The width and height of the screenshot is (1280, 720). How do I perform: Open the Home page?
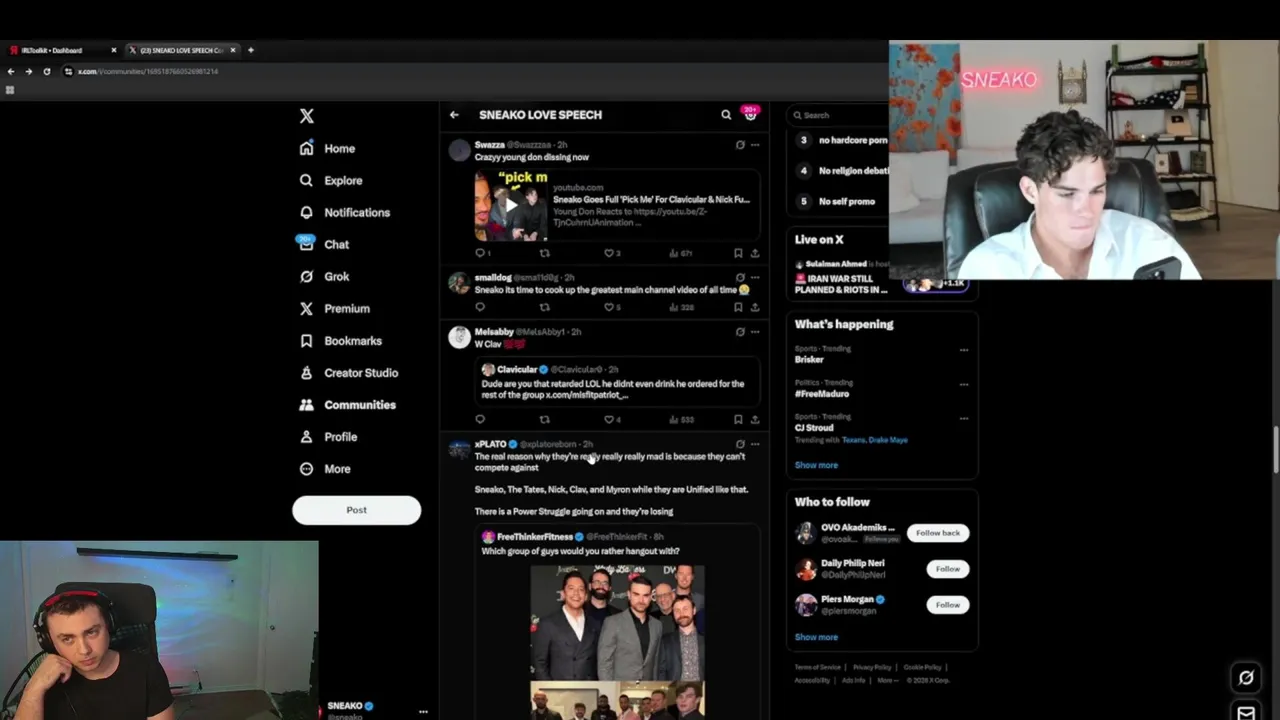tap(328, 148)
